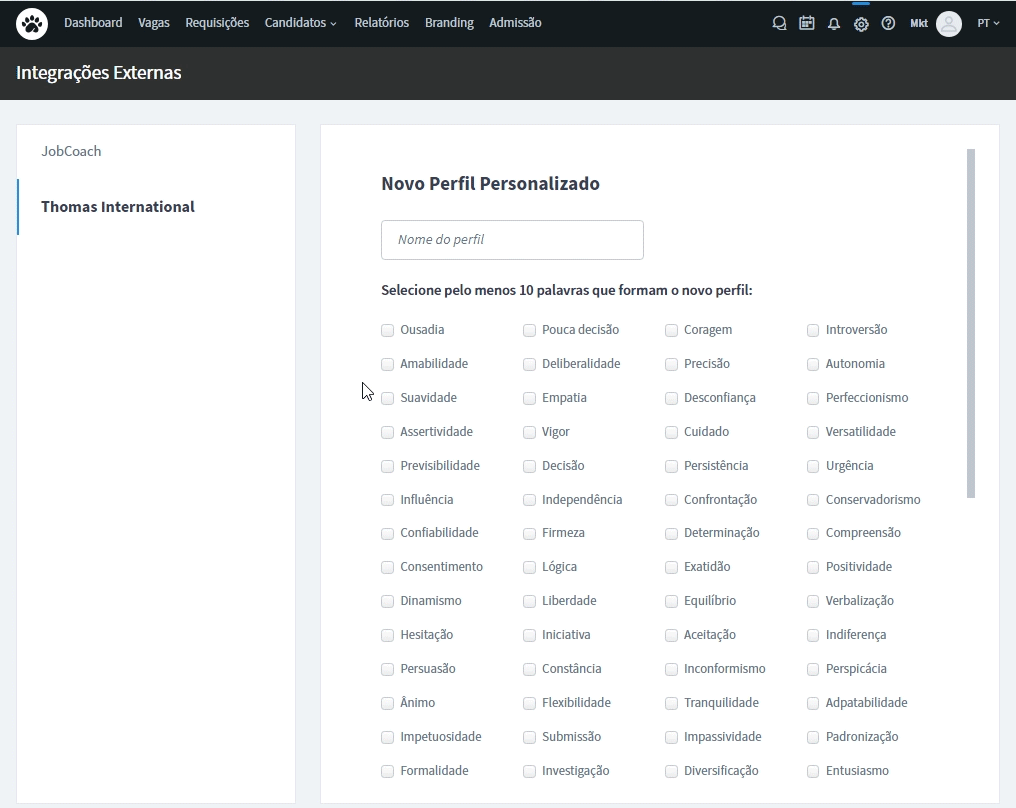Click the Mkt account label

click(918, 23)
